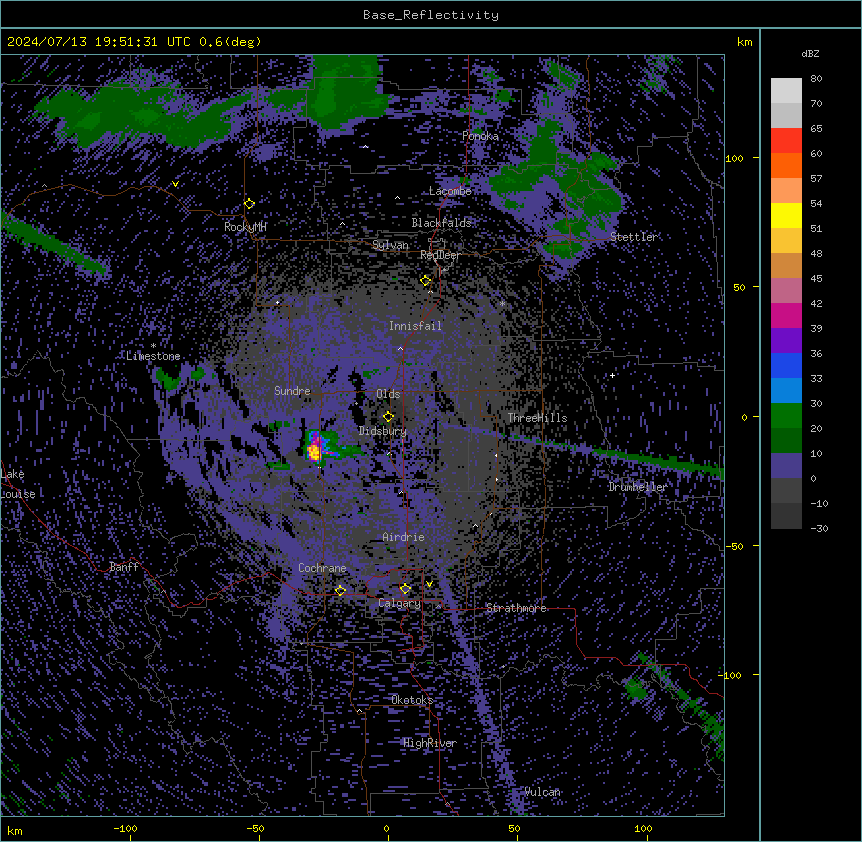Click the yellow diamond marker below RedDeer

425,280
